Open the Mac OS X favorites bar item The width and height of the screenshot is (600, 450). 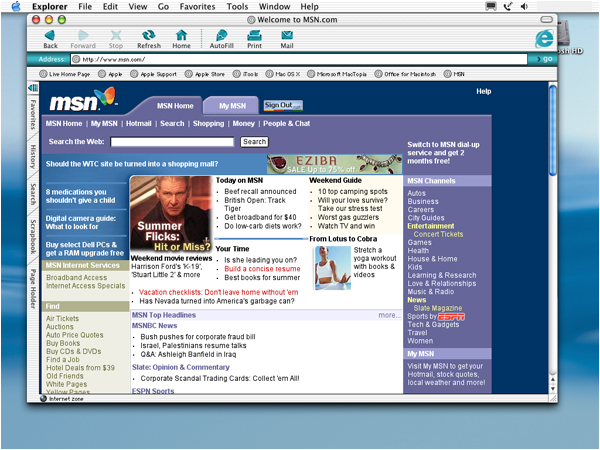point(283,74)
